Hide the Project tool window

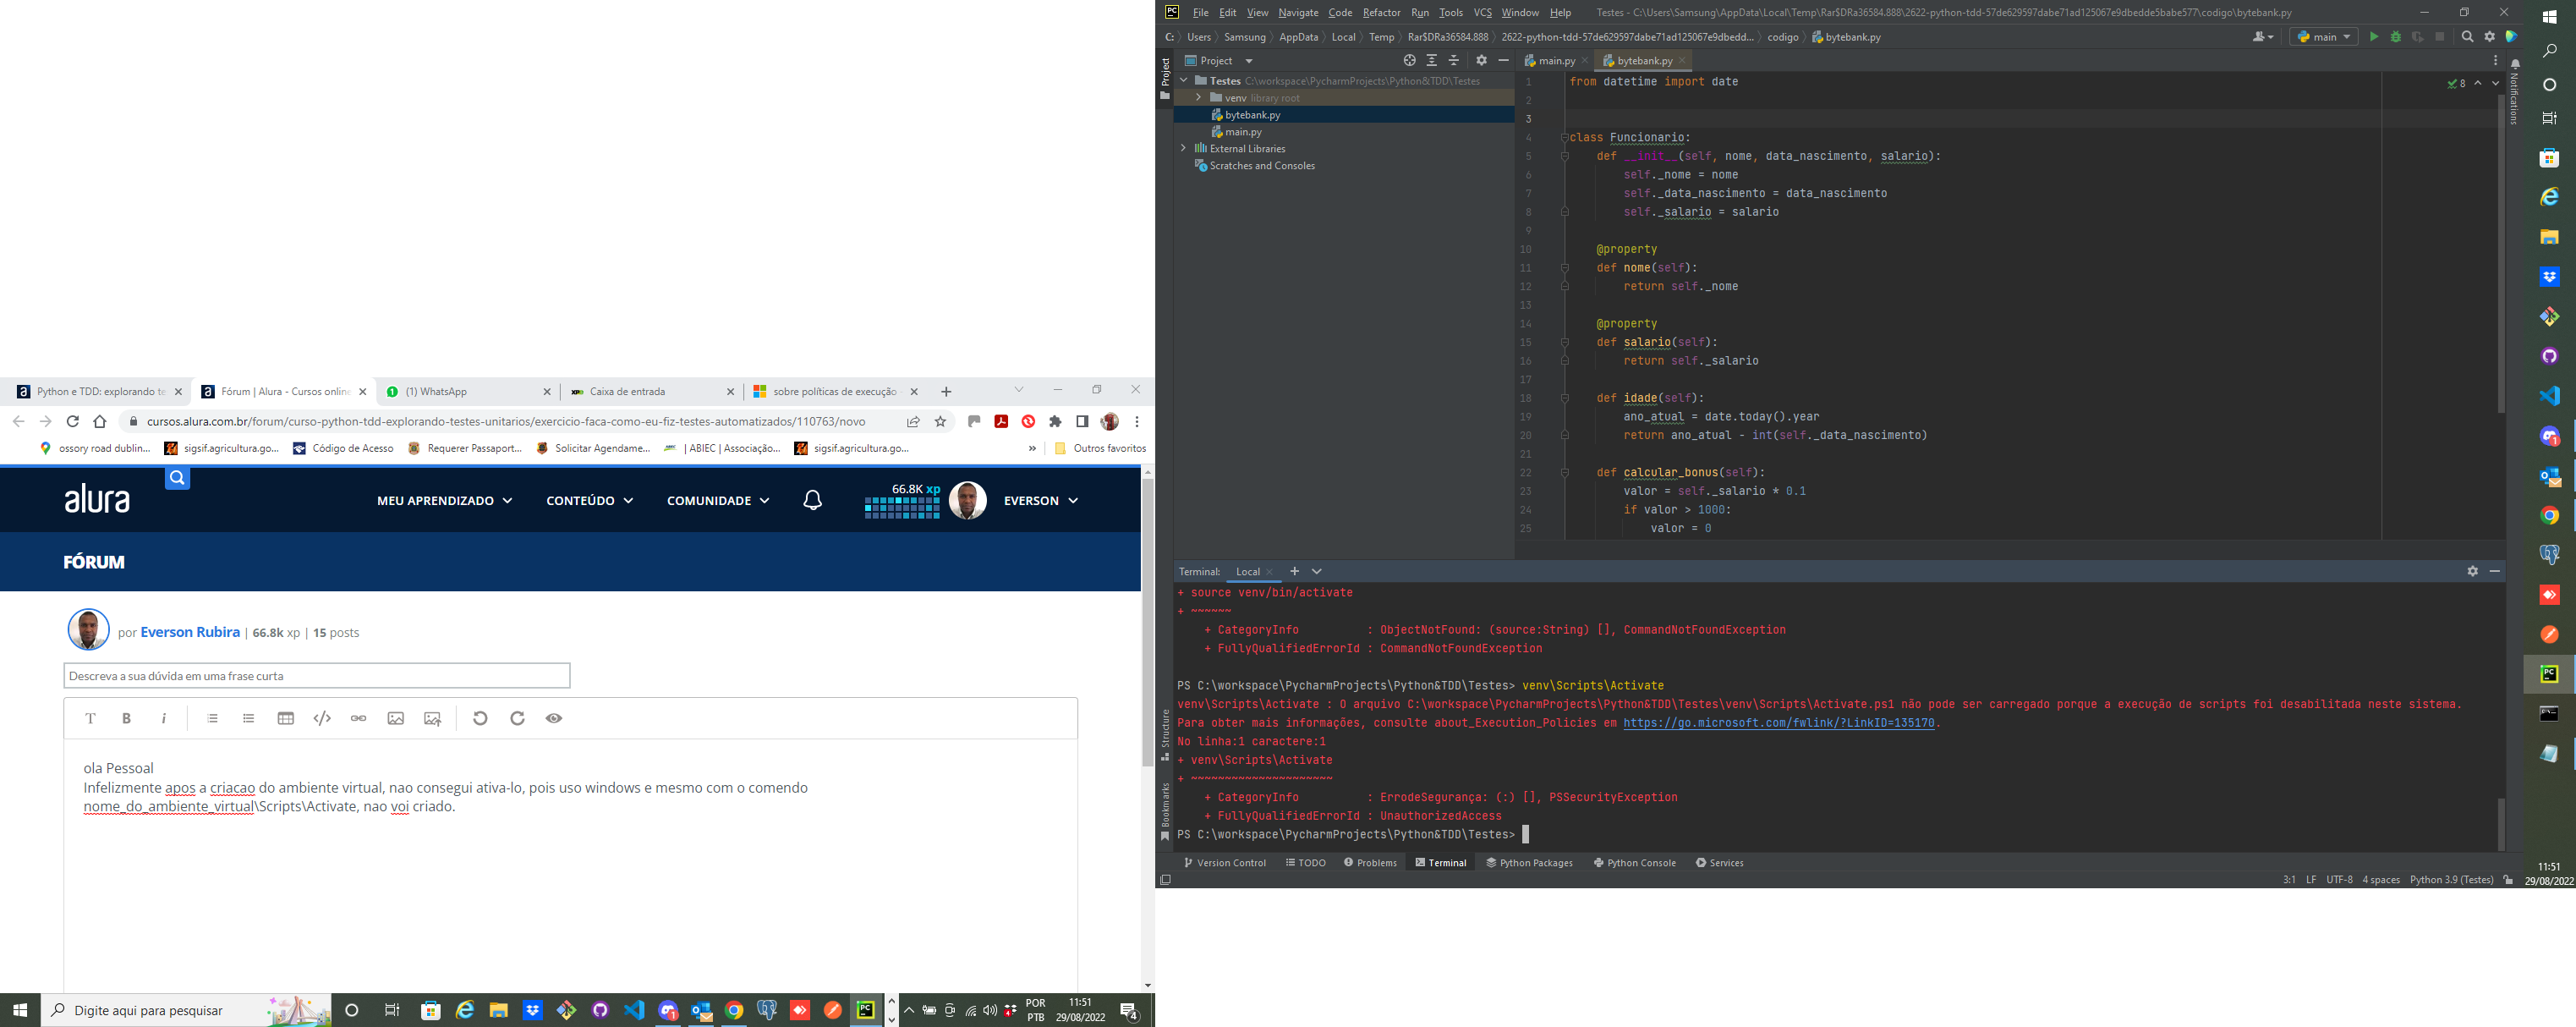pyautogui.click(x=1503, y=61)
